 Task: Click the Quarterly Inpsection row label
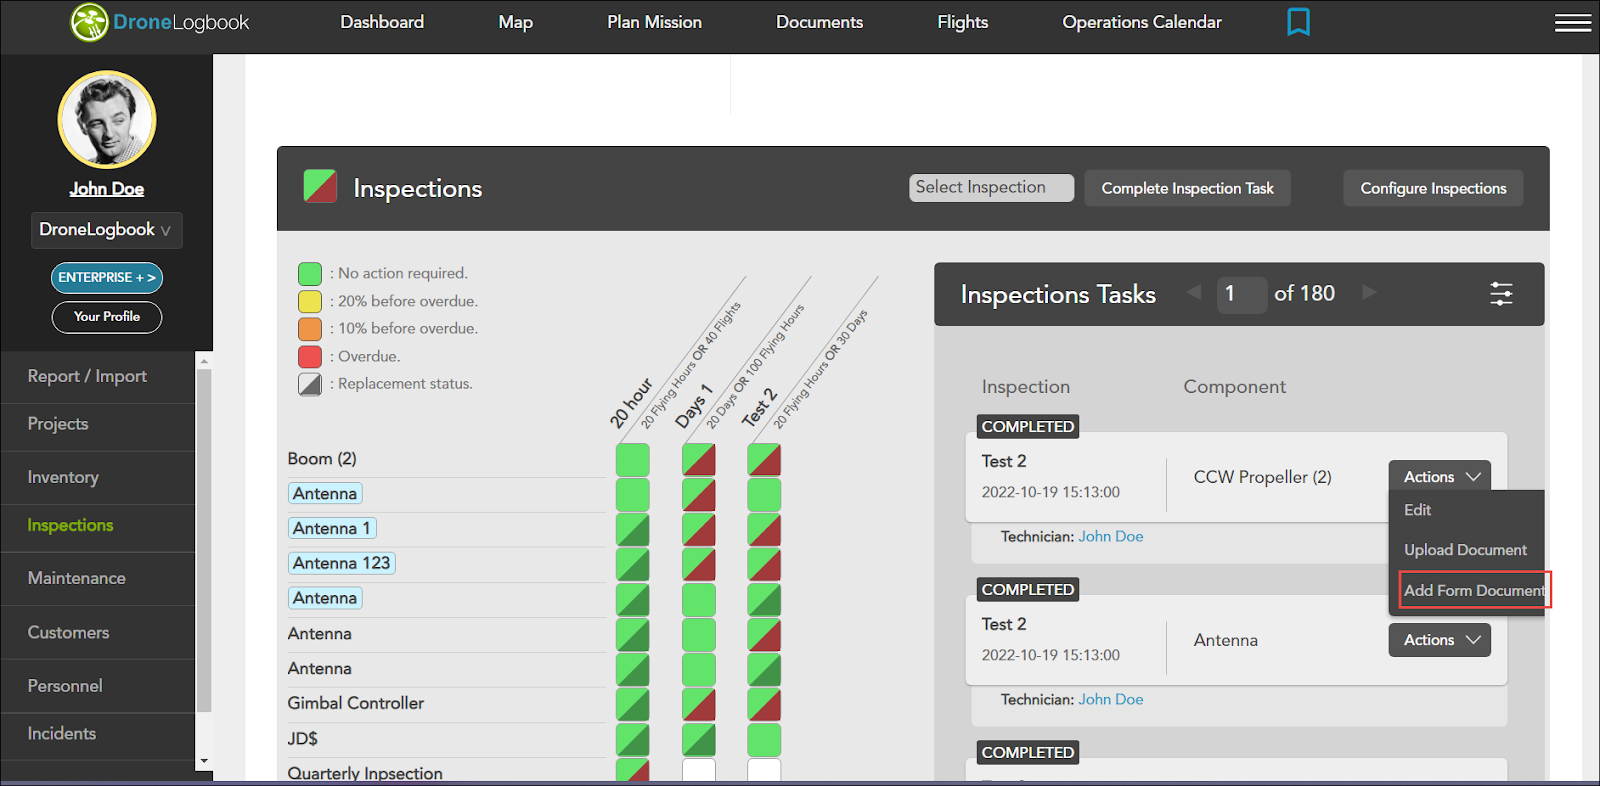click(365, 773)
